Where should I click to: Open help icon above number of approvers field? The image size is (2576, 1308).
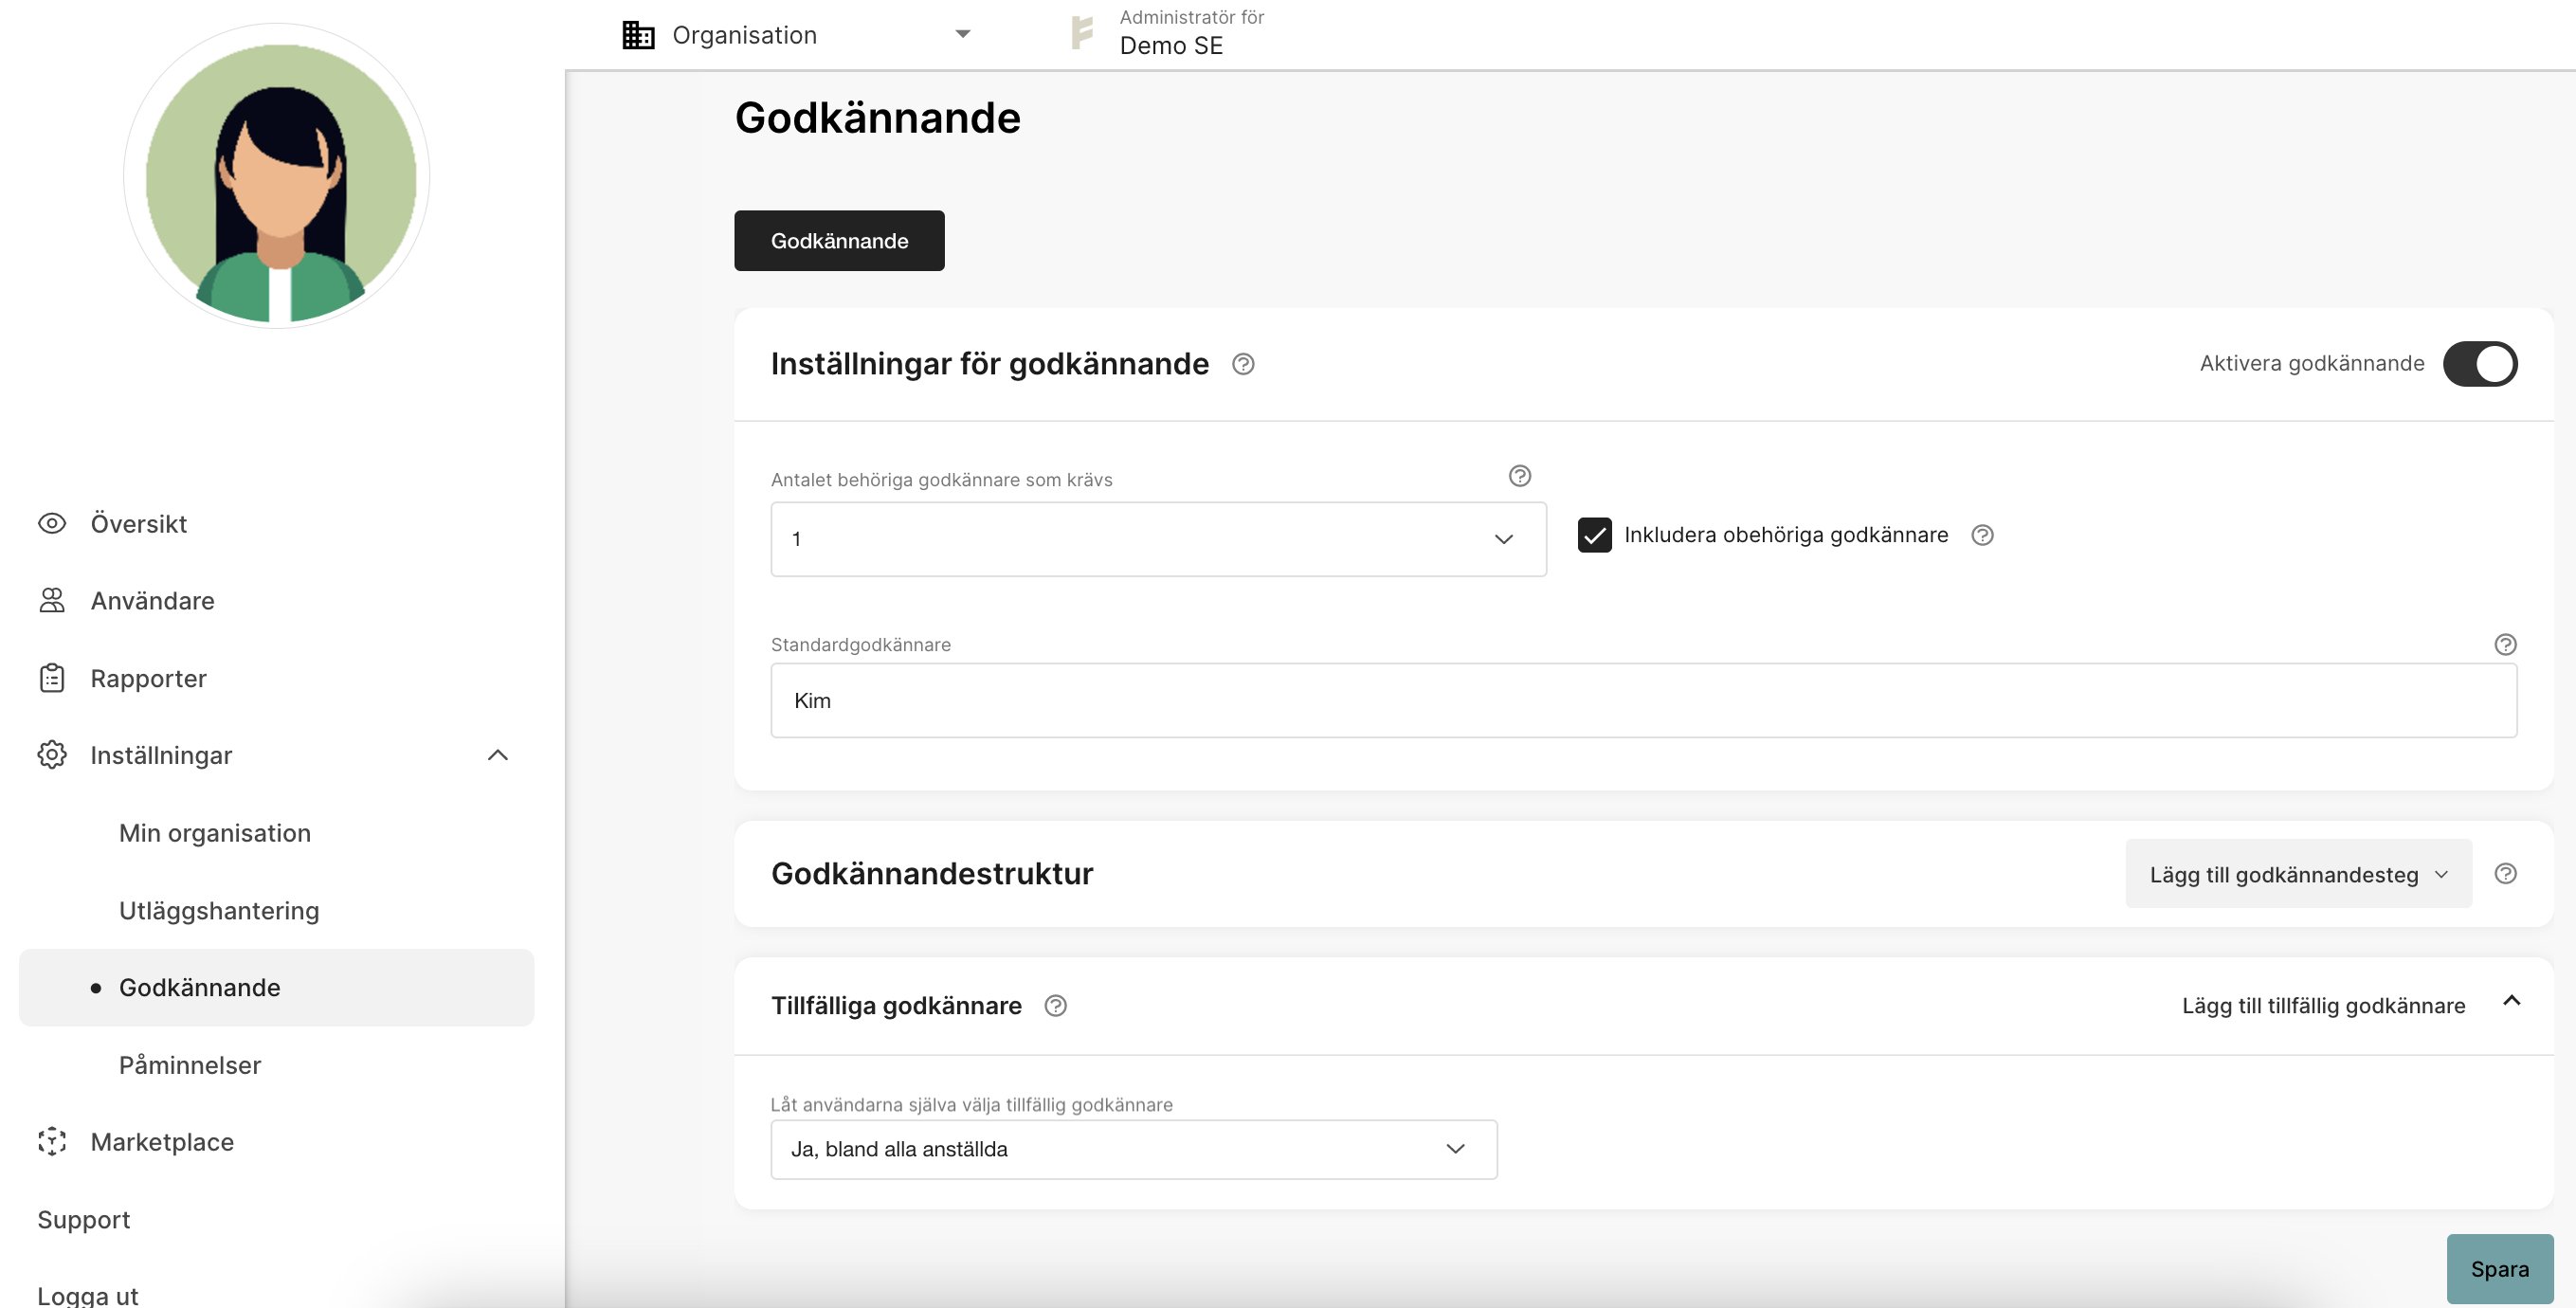1520,476
